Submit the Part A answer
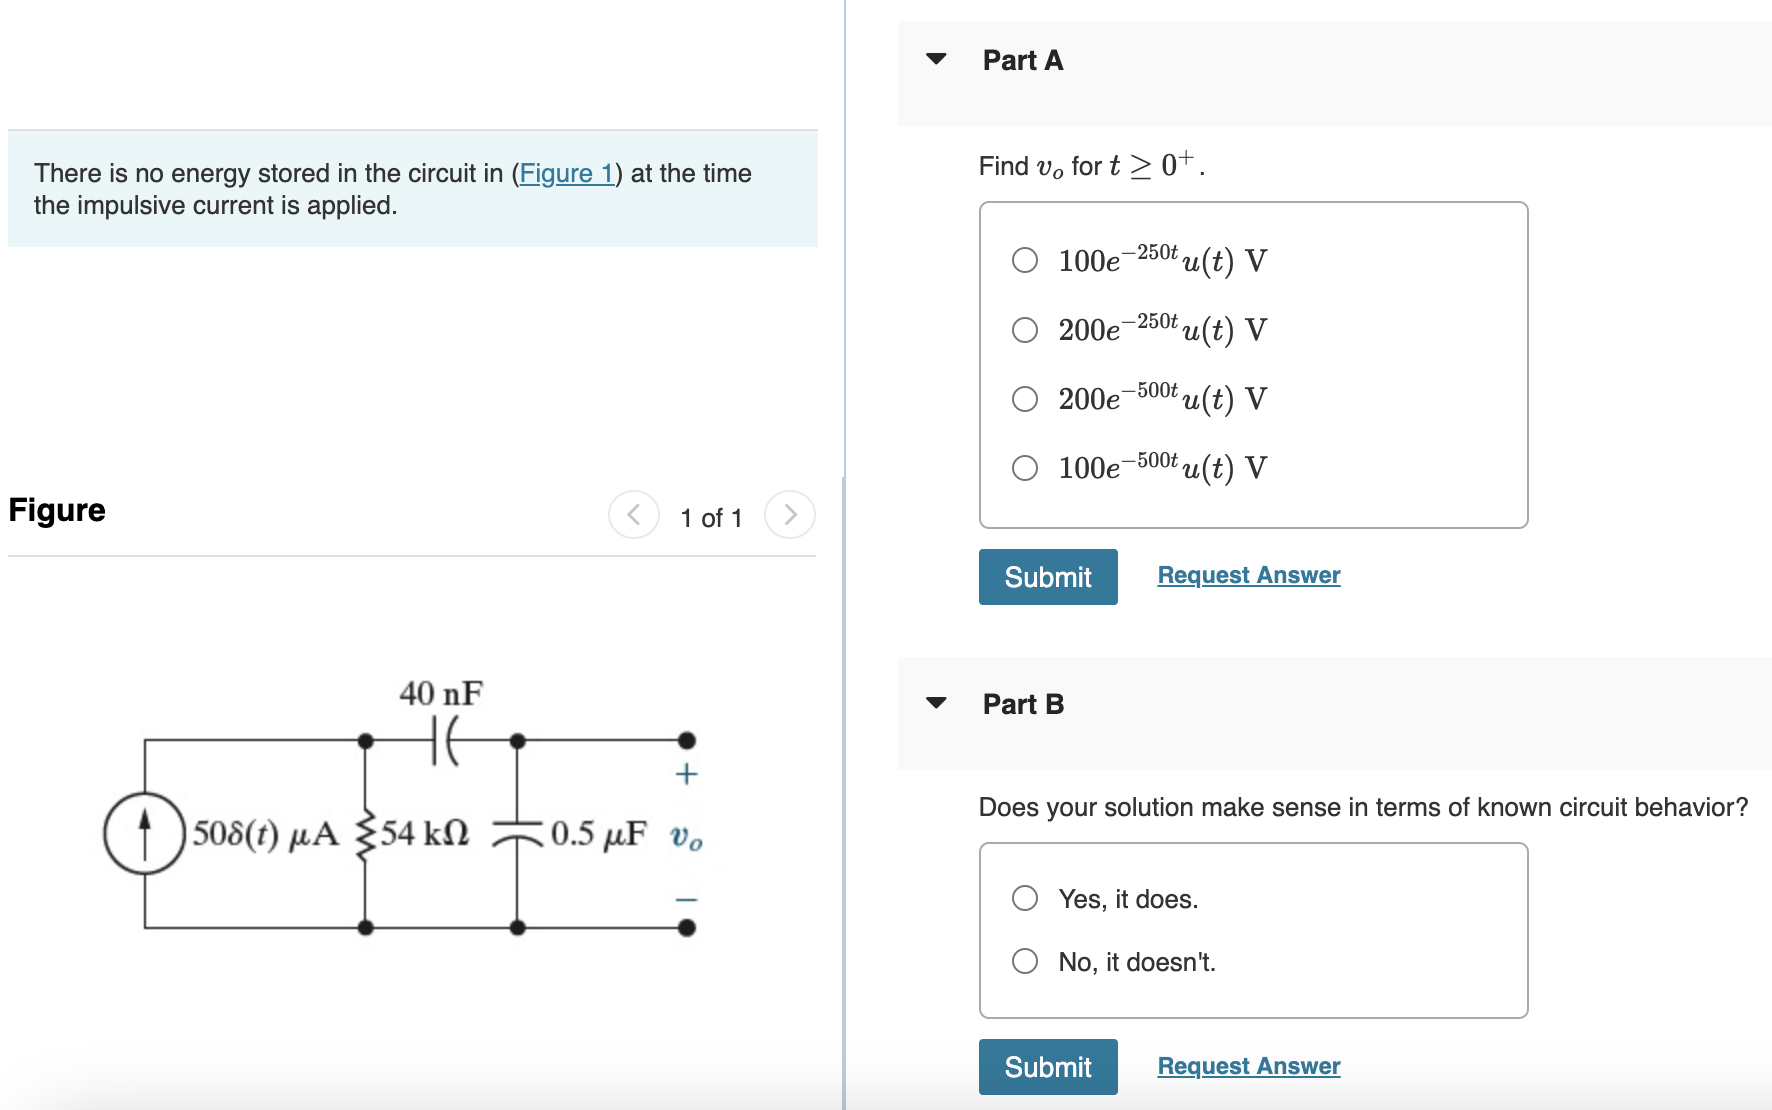1772x1110 pixels. click(1047, 577)
